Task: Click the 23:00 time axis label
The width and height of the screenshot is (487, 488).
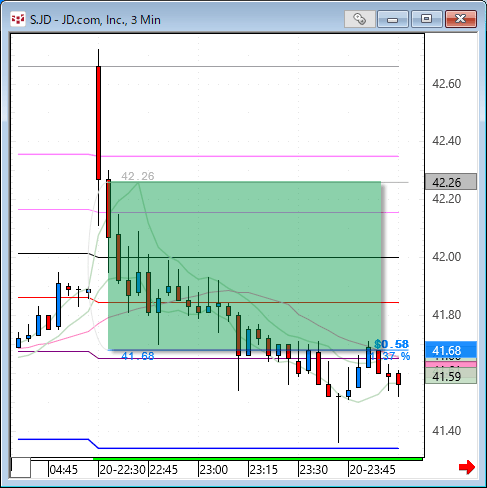Action: coord(213,470)
